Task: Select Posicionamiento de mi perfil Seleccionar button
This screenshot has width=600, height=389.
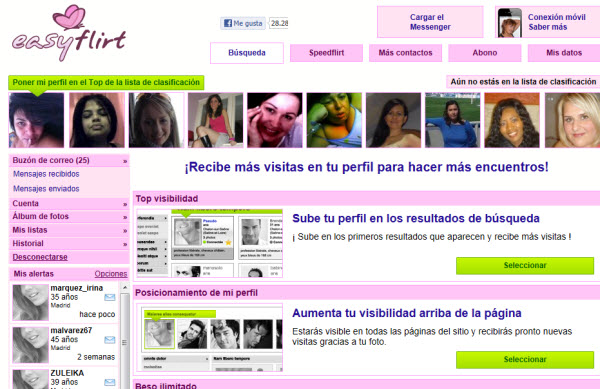Action: tap(525, 360)
